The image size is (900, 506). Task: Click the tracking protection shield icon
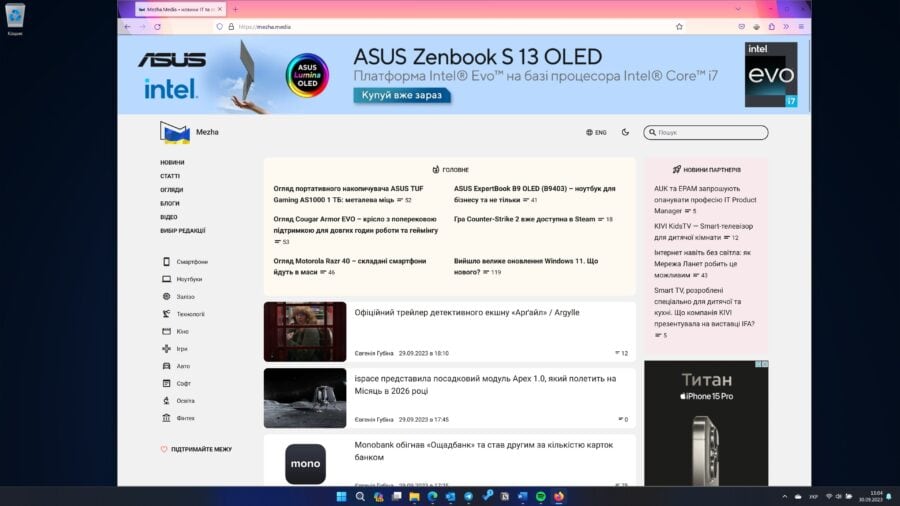coord(219,26)
